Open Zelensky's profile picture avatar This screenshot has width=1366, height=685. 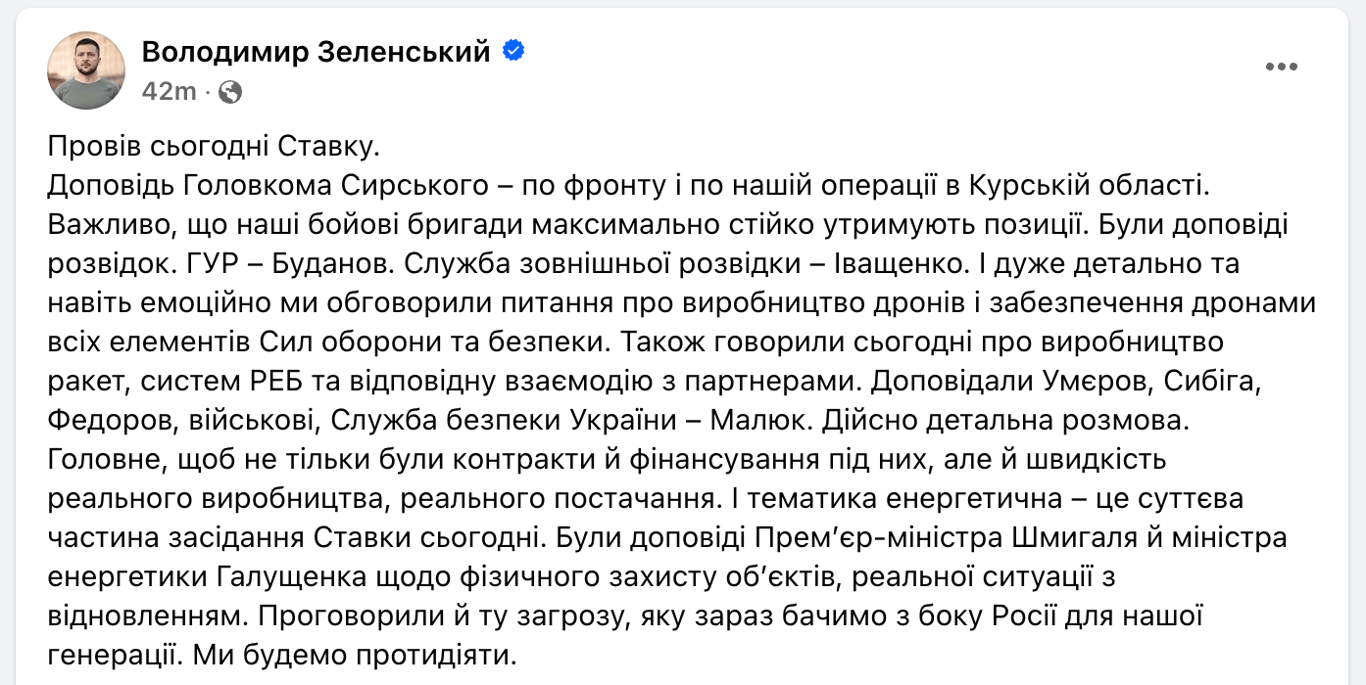(x=87, y=70)
